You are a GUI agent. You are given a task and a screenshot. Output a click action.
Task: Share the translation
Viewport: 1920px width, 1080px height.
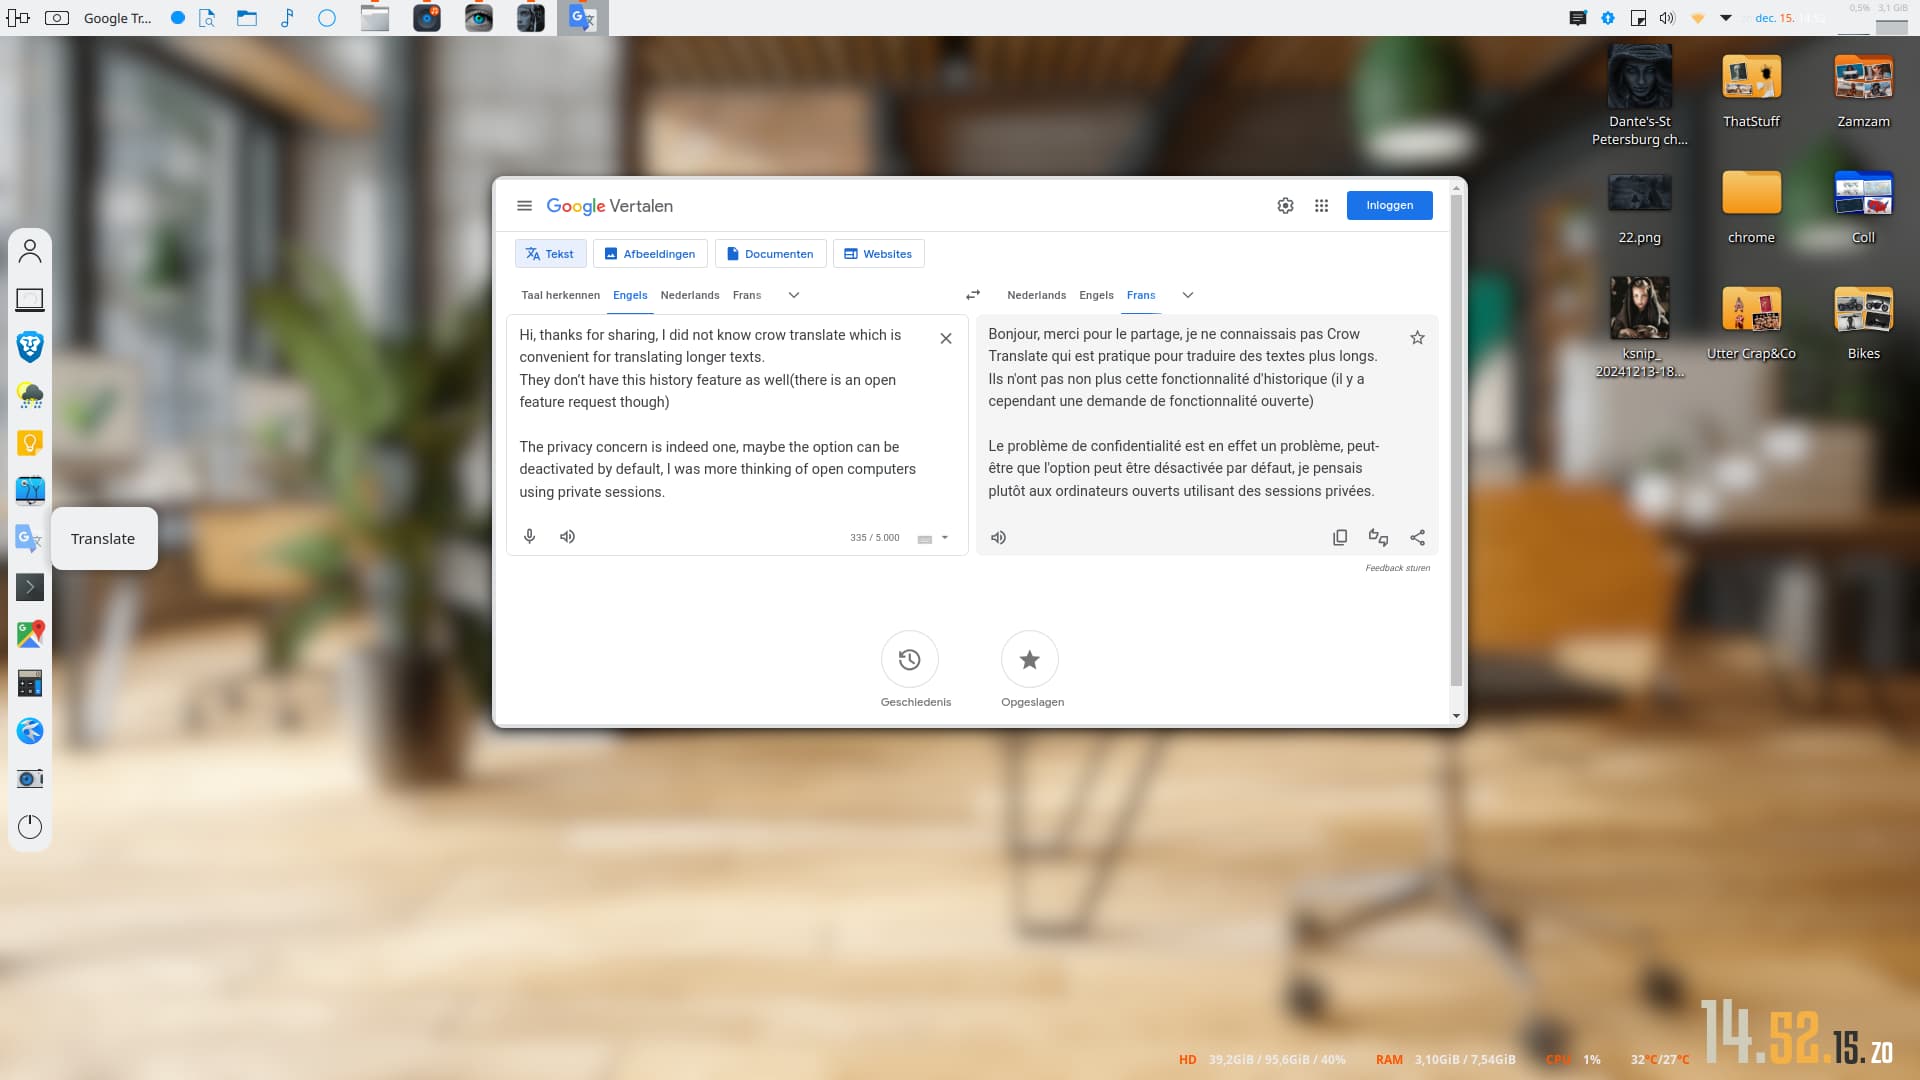point(1417,538)
